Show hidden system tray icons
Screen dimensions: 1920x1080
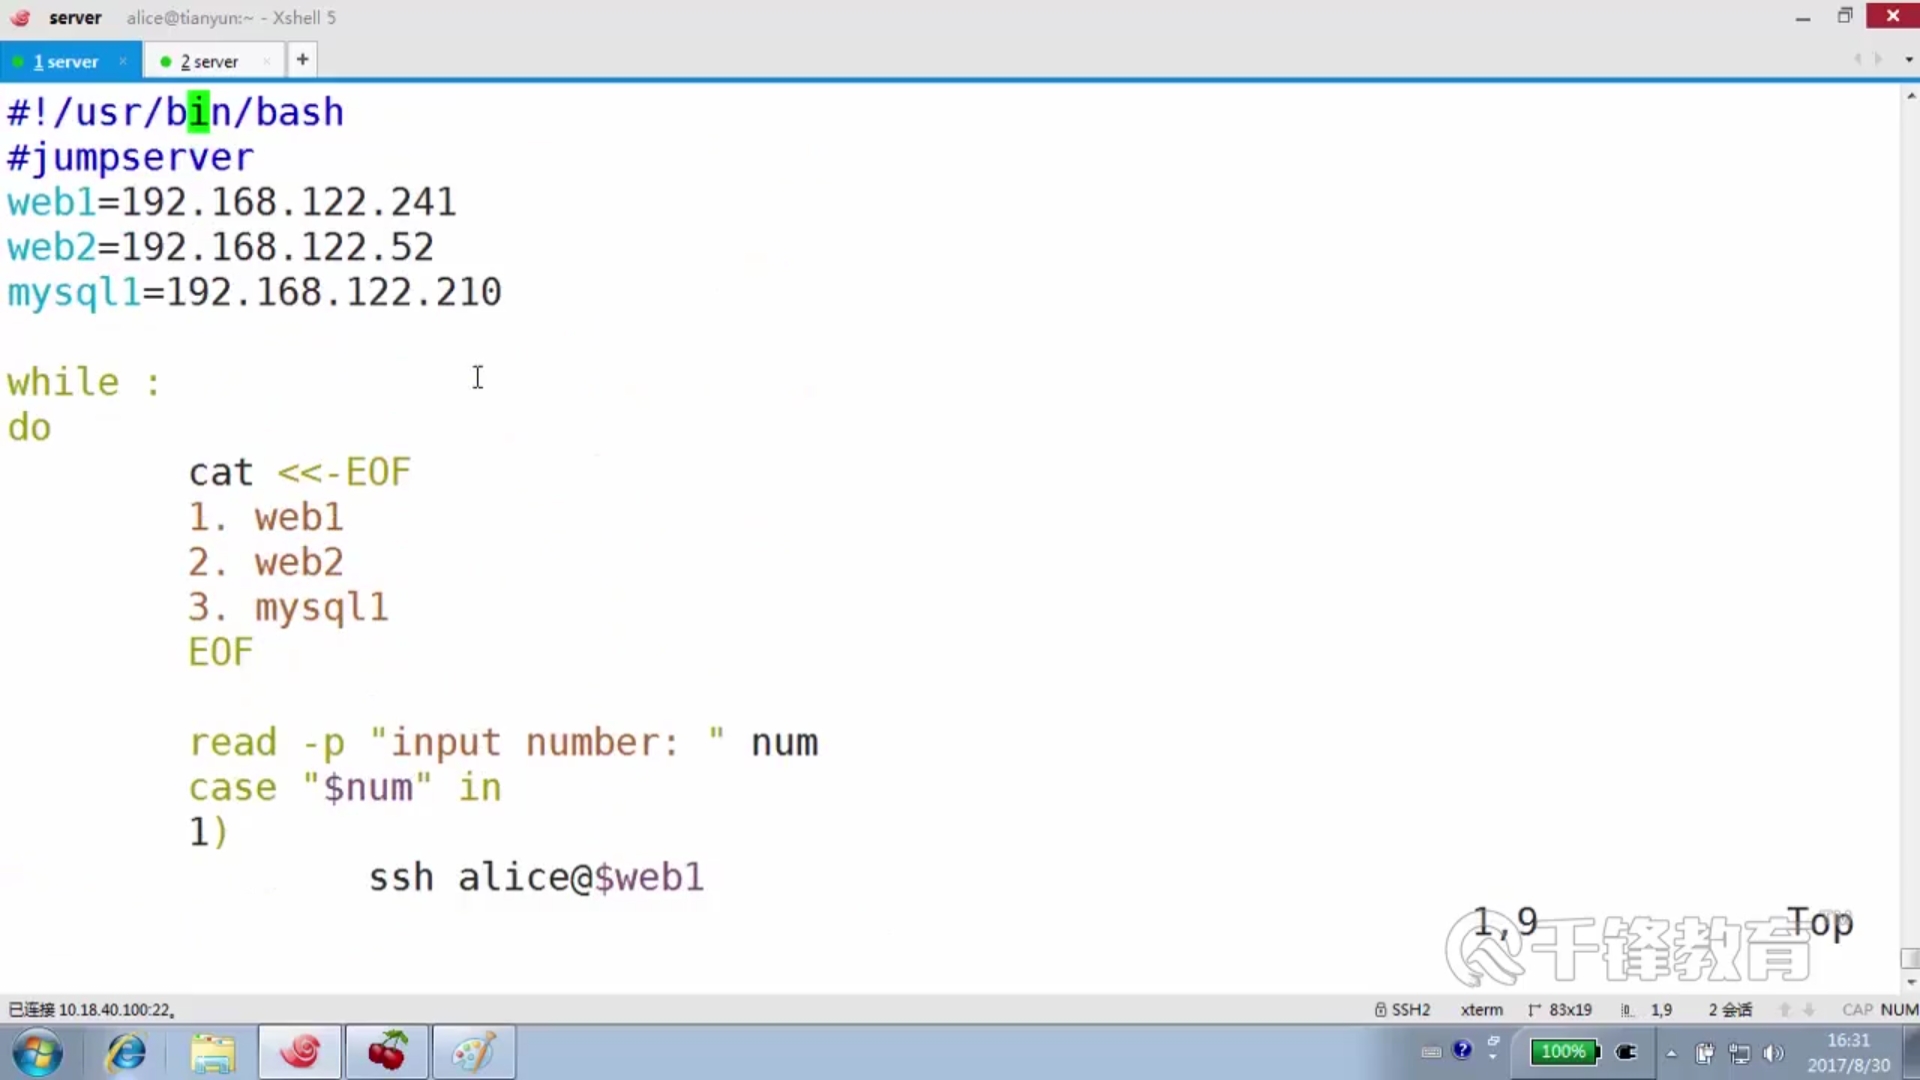(x=1671, y=1053)
